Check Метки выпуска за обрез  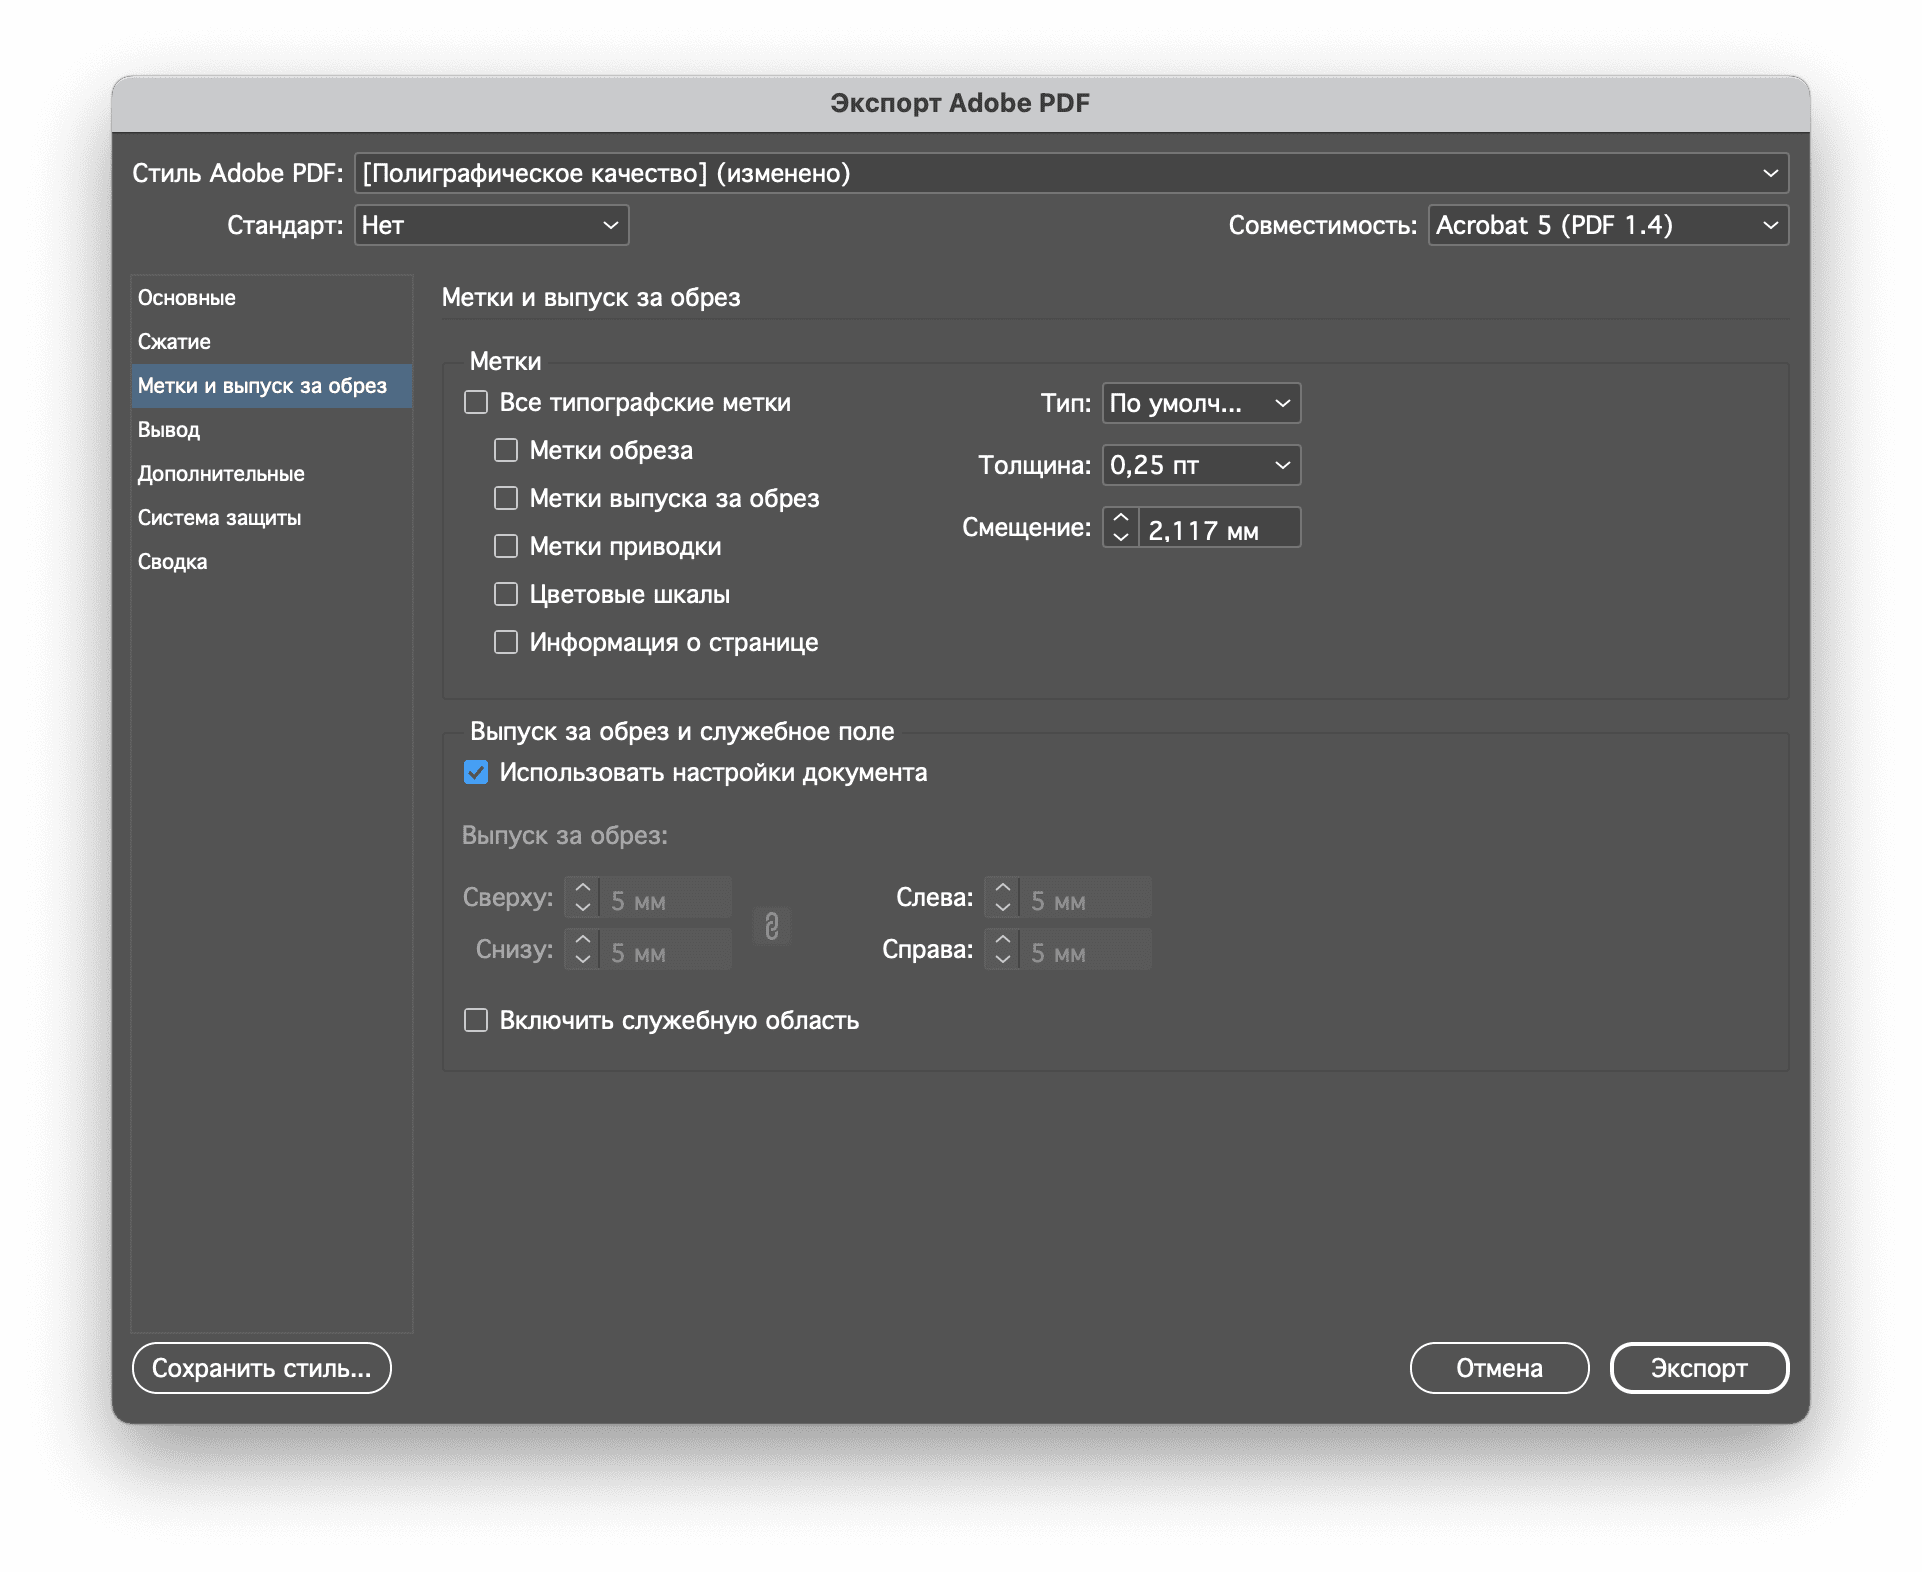coord(506,498)
